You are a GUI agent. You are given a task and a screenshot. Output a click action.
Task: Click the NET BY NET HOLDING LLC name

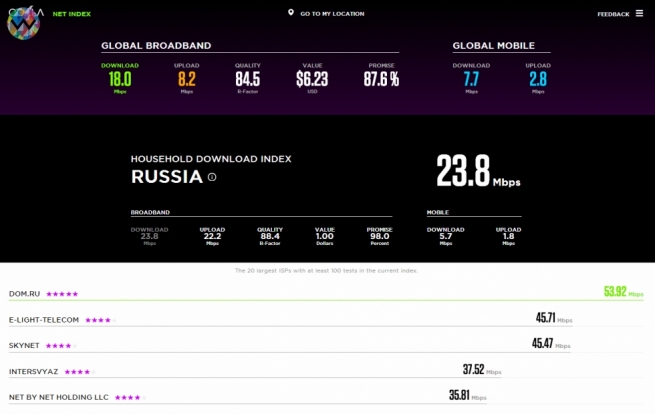(x=58, y=397)
